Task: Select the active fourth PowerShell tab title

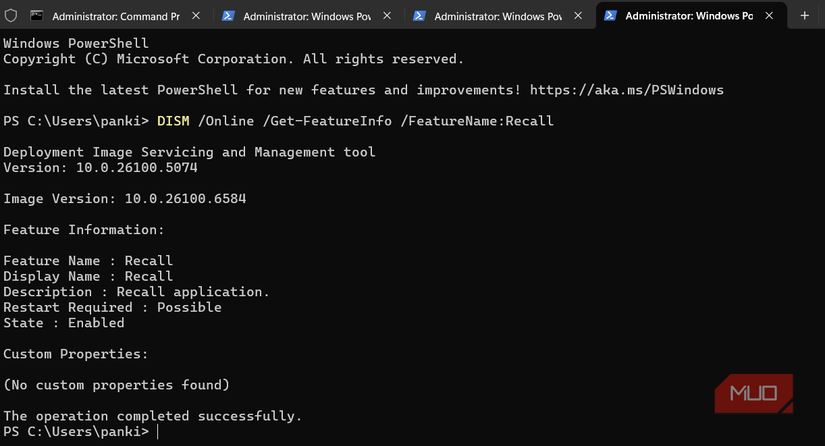Action: coord(689,16)
